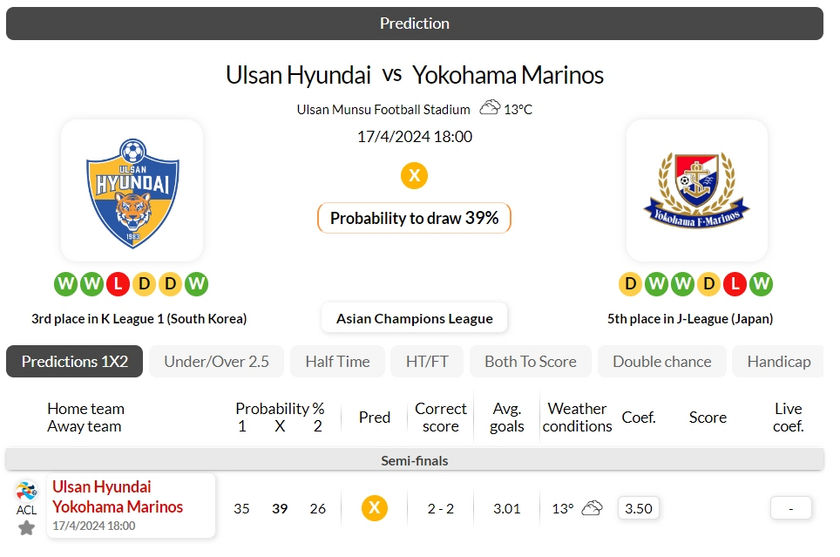
Task: Switch to Double chance tab
Action: 662,362
